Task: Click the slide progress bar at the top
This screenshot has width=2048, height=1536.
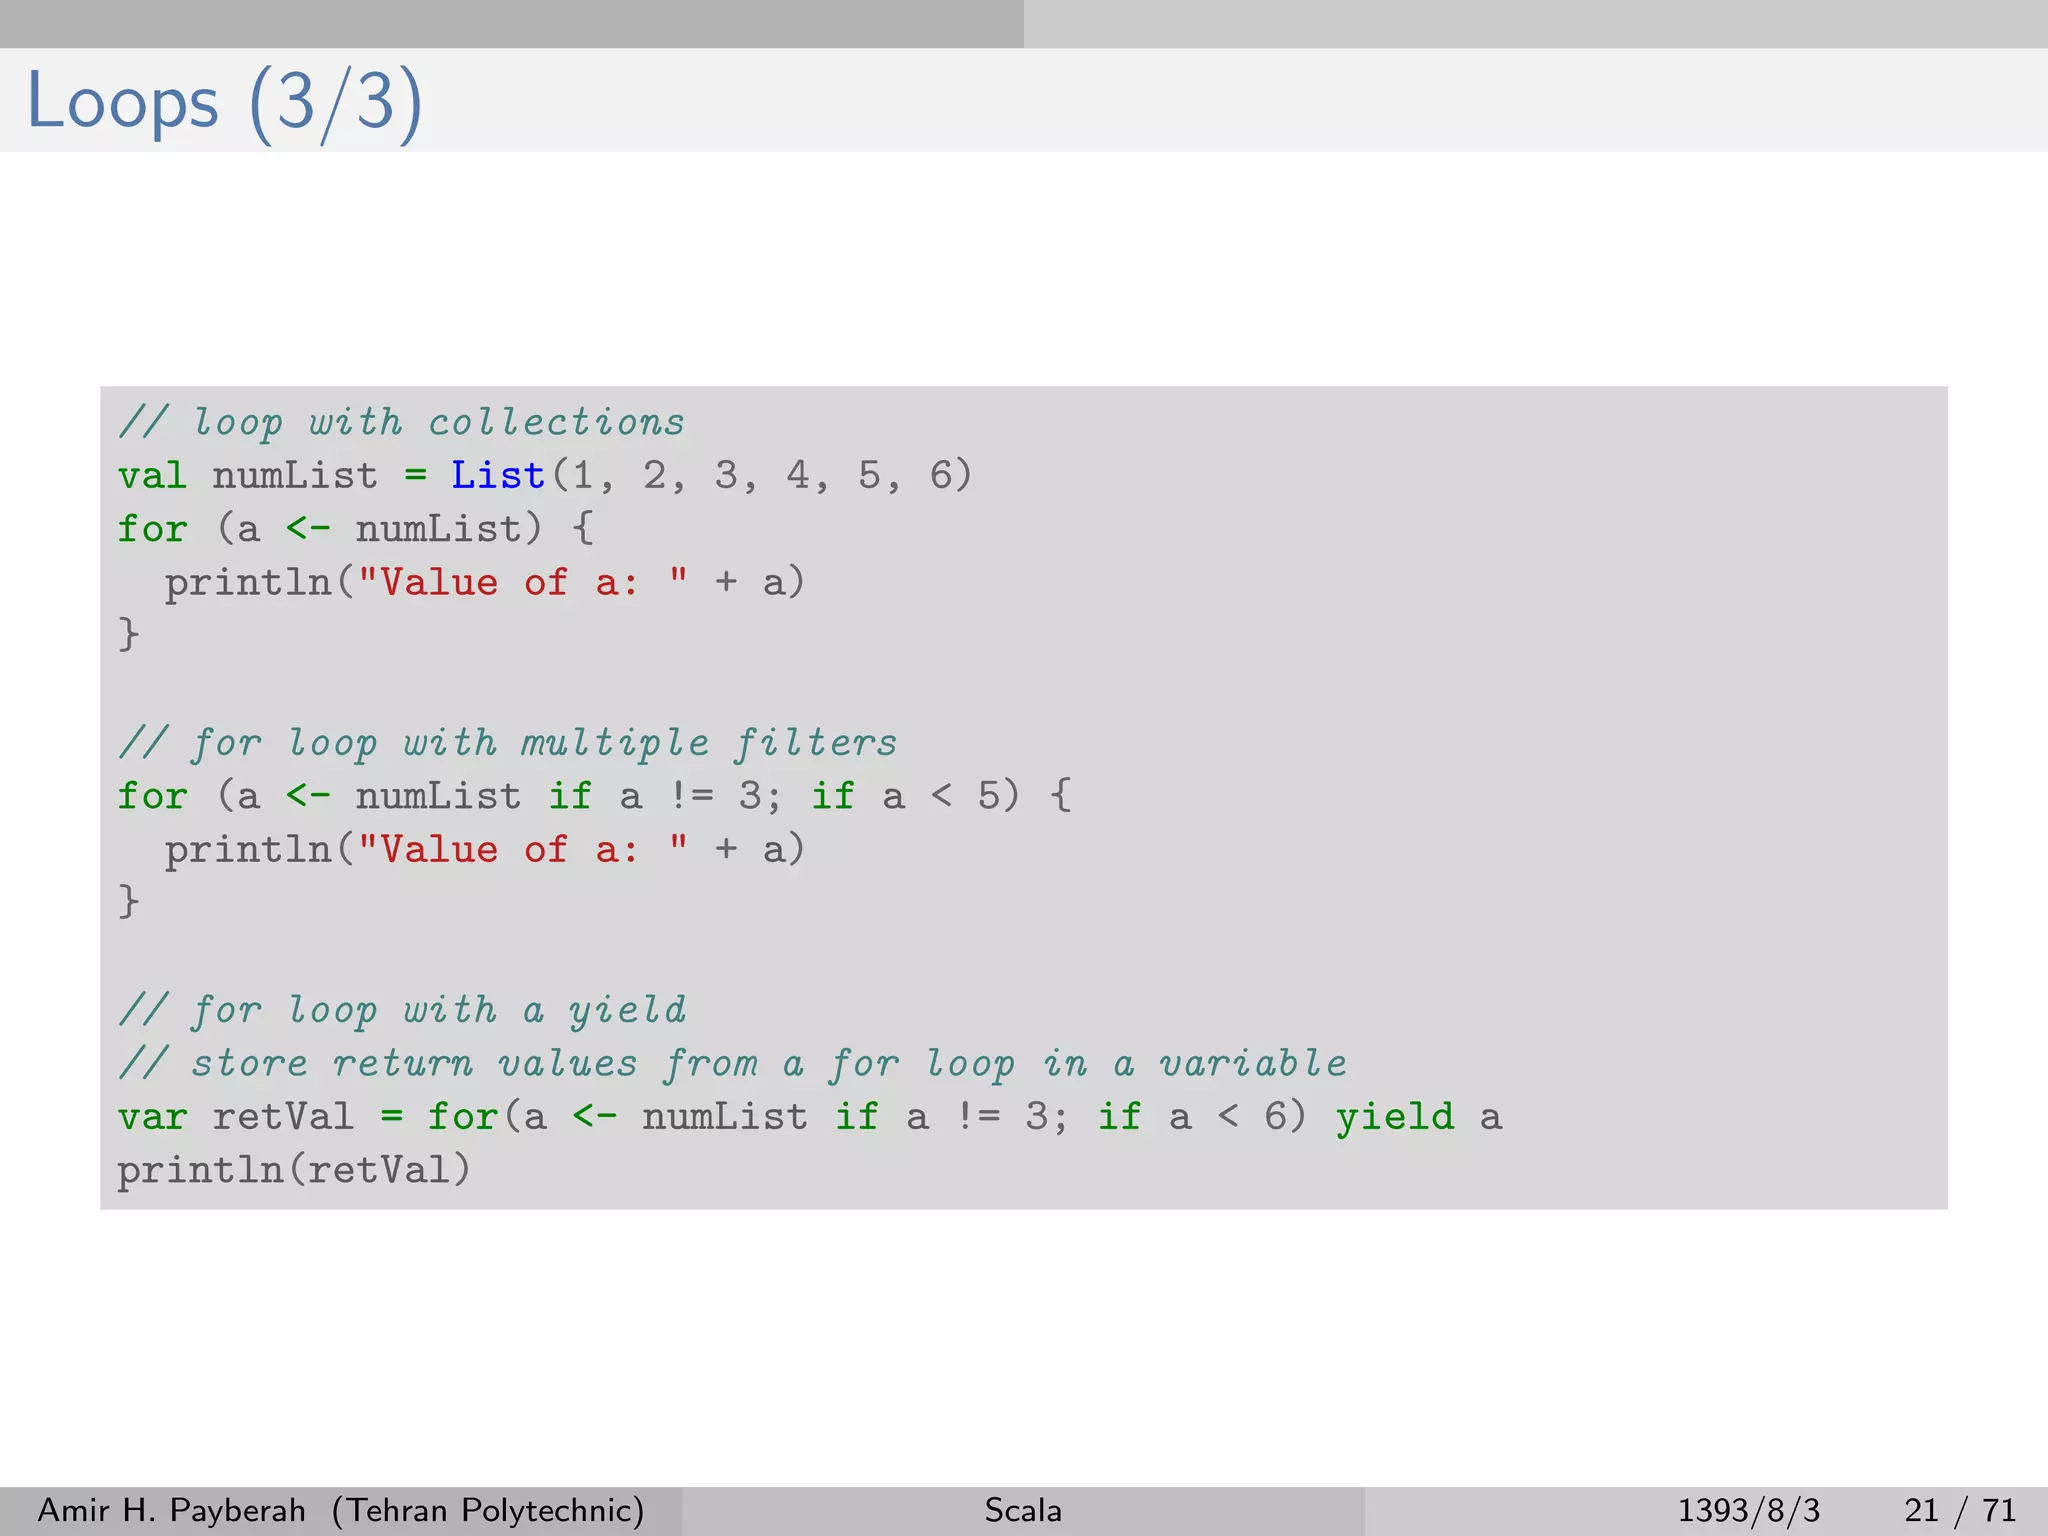Action: (1024, 24)
